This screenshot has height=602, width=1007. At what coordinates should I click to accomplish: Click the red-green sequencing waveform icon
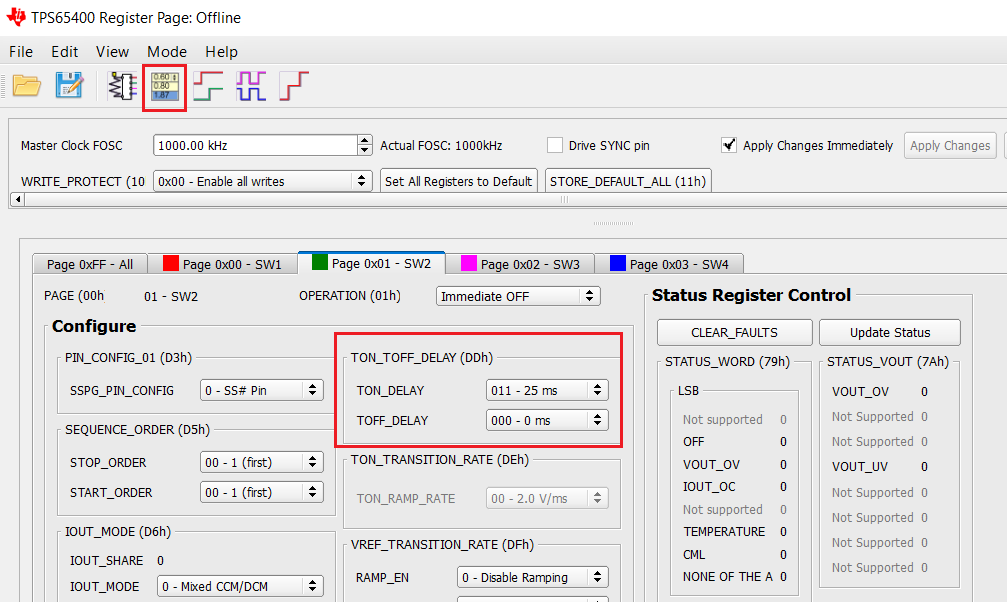(x=208, y=86)
